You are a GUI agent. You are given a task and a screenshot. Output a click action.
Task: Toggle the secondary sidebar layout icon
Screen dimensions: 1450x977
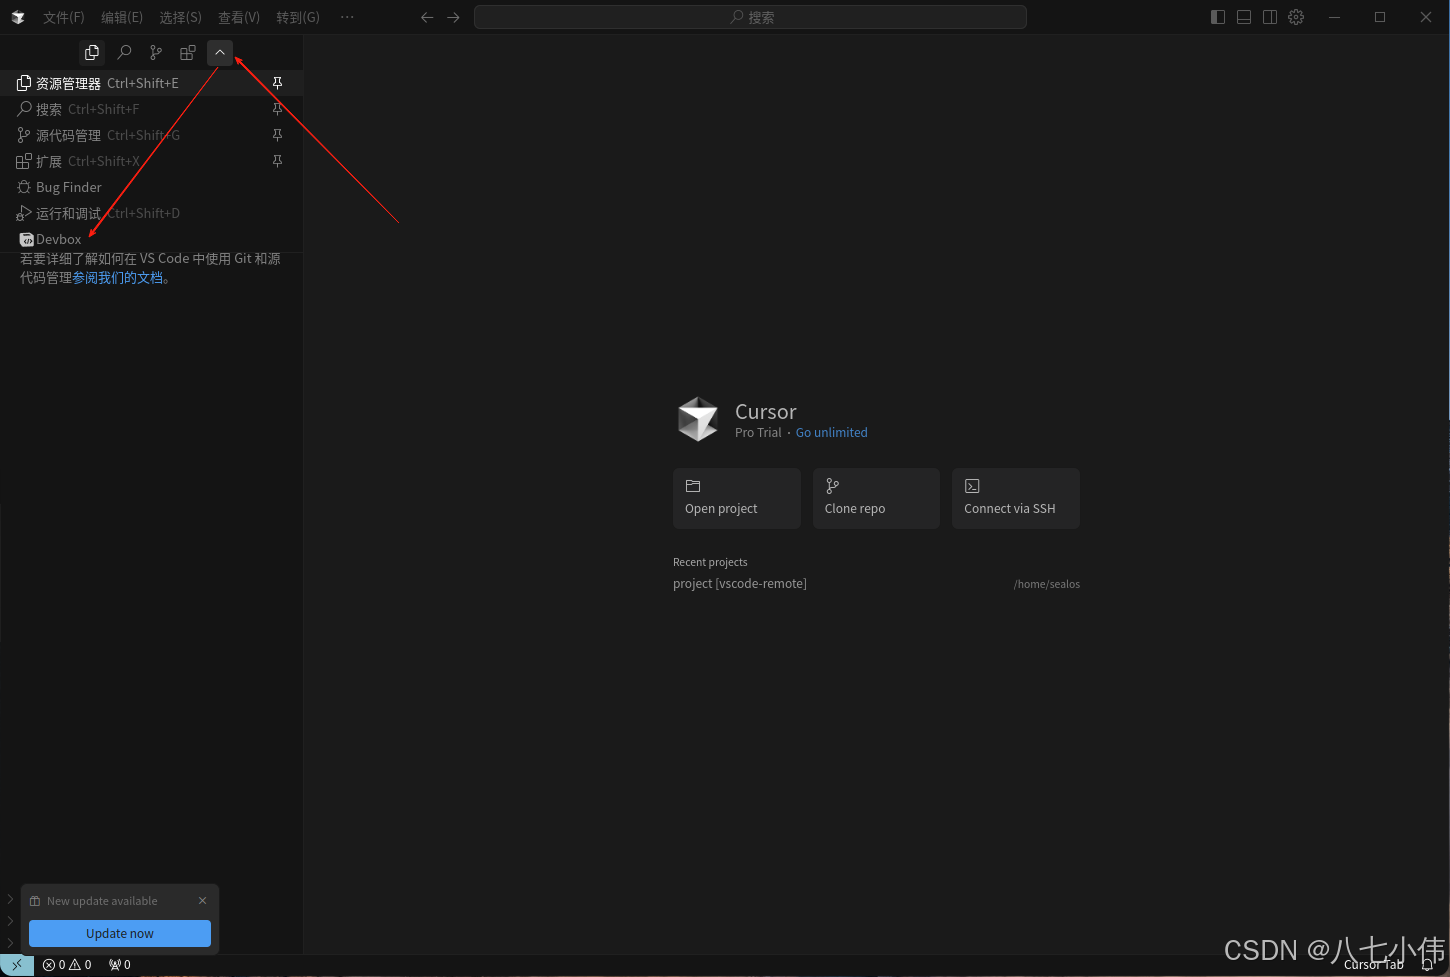tap(1270, 17)
